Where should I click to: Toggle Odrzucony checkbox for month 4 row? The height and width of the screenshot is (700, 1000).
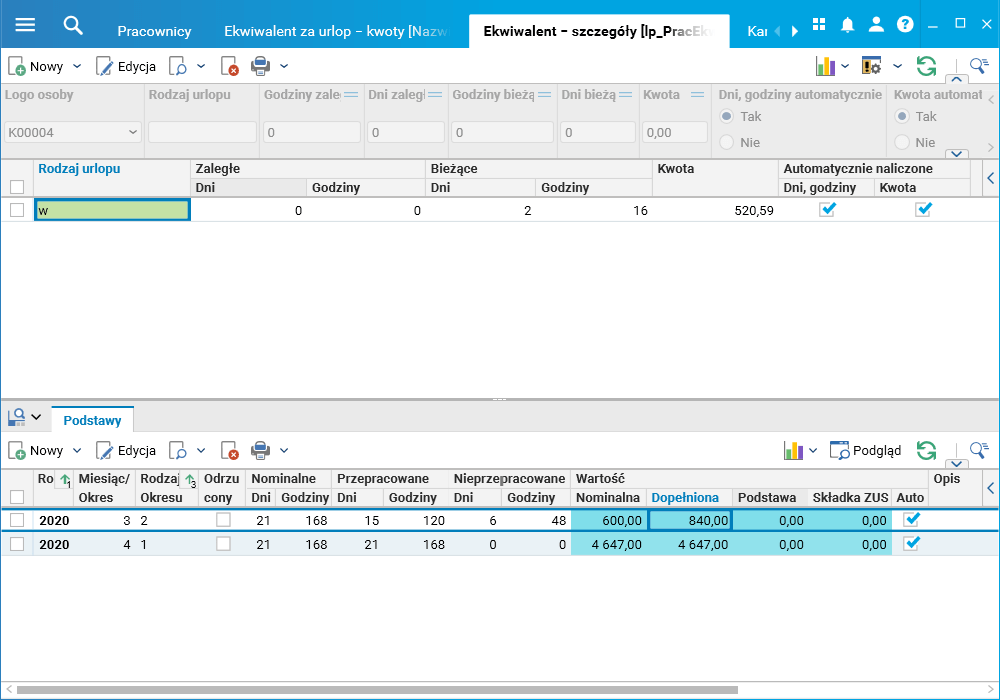pyautogui.click(x=224, y=544)
